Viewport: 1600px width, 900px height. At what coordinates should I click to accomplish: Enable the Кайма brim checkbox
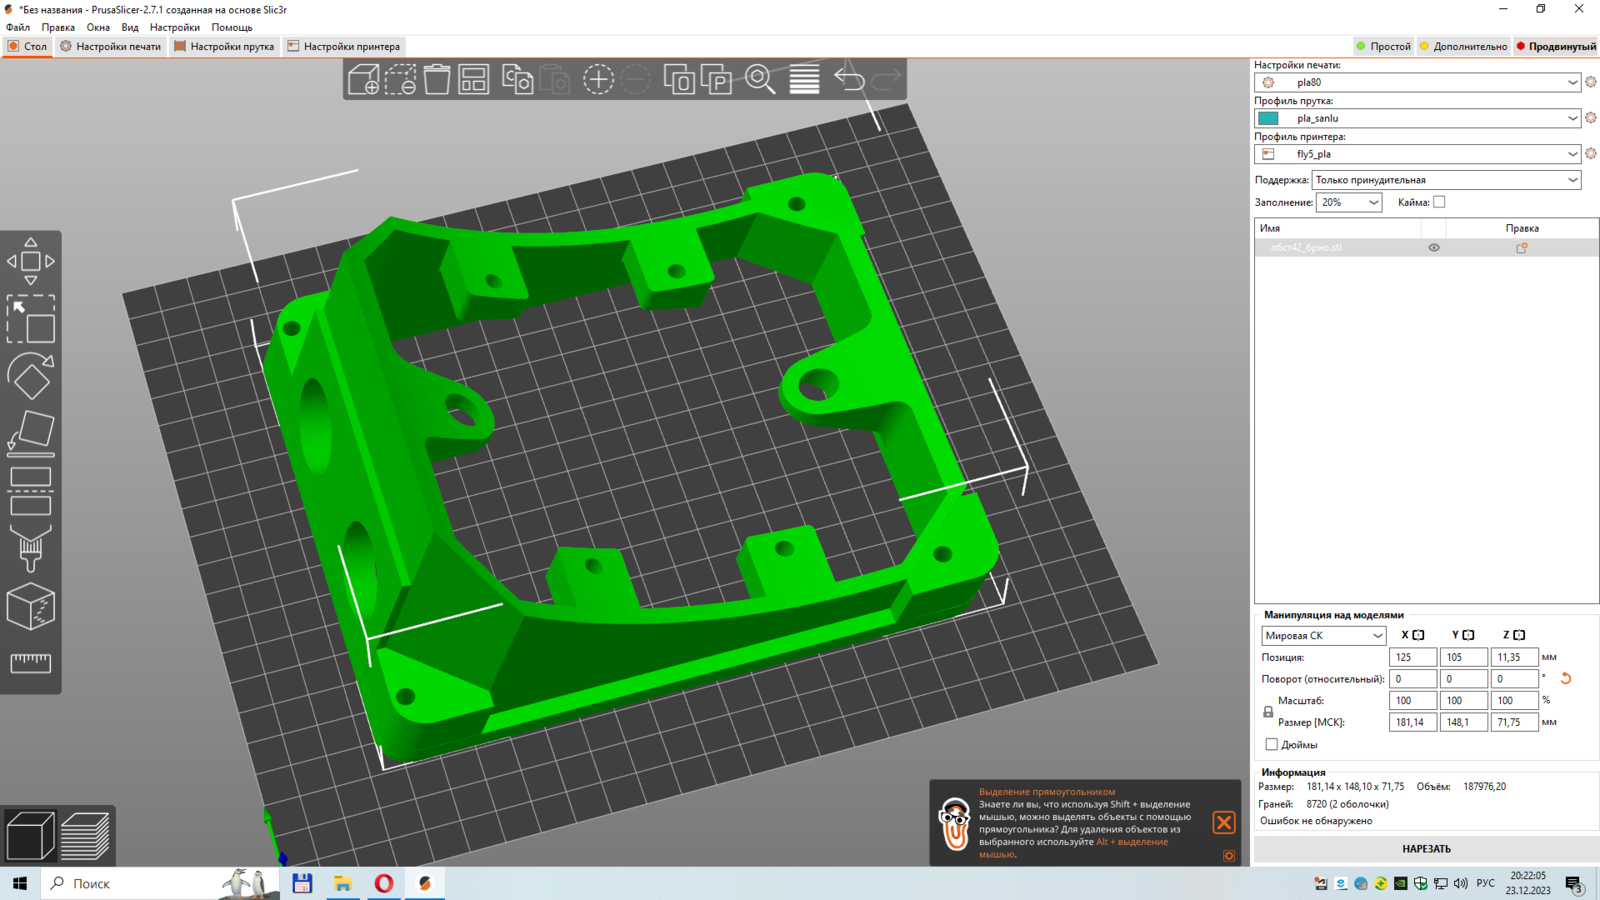pyautogui.click(x=1439, y=202)
